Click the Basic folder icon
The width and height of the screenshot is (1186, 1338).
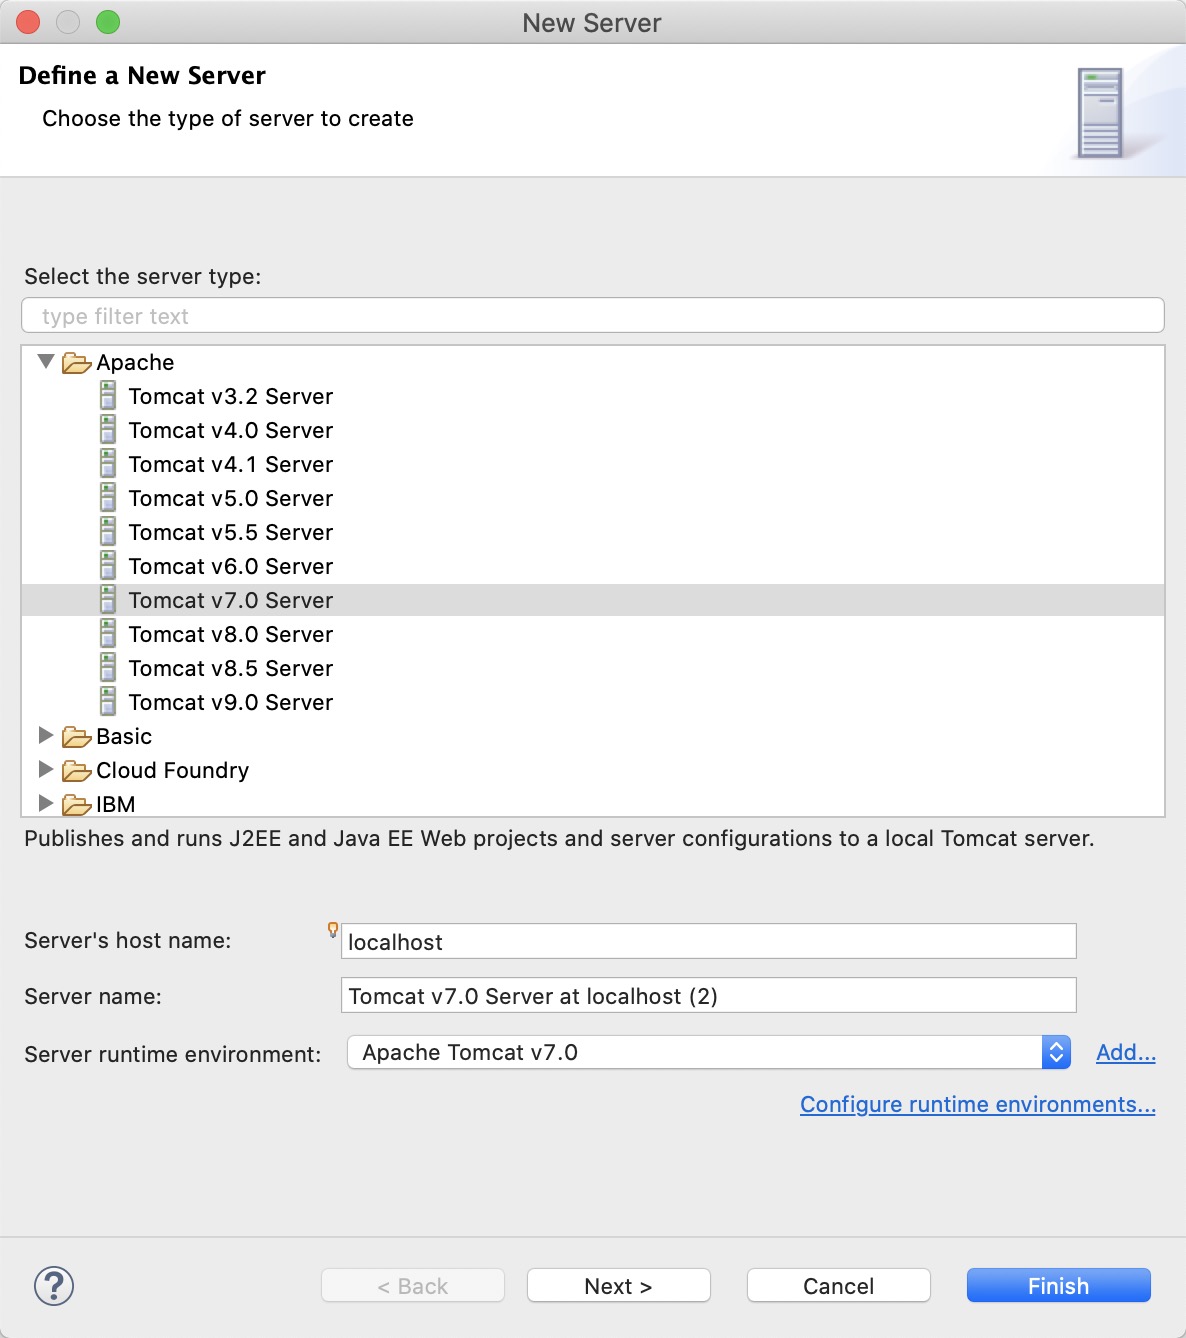[x=76, y=737]
